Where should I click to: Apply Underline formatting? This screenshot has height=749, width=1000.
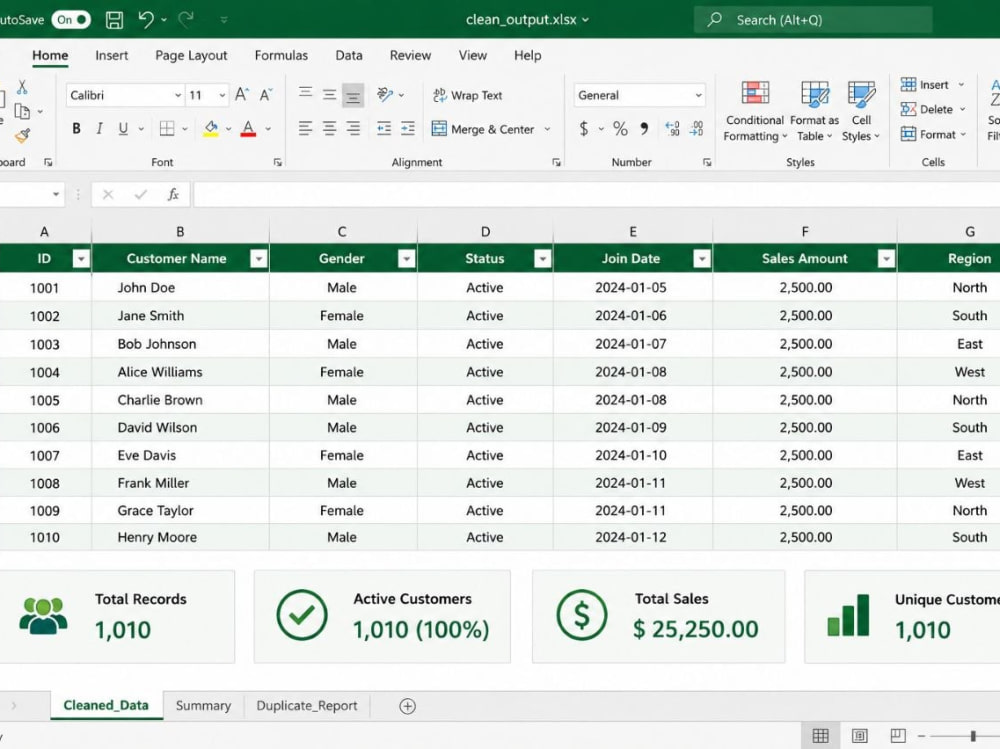pyautogui.click(x=123, y=129)
